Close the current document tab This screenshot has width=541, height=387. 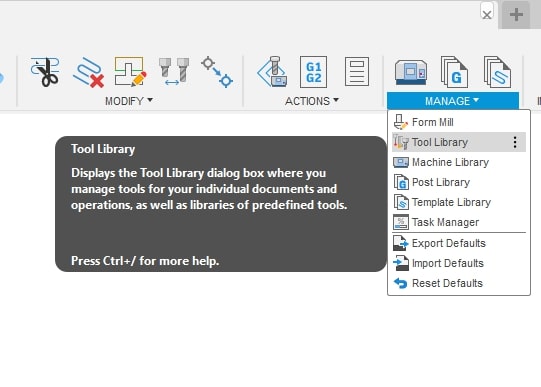[487, 15]
